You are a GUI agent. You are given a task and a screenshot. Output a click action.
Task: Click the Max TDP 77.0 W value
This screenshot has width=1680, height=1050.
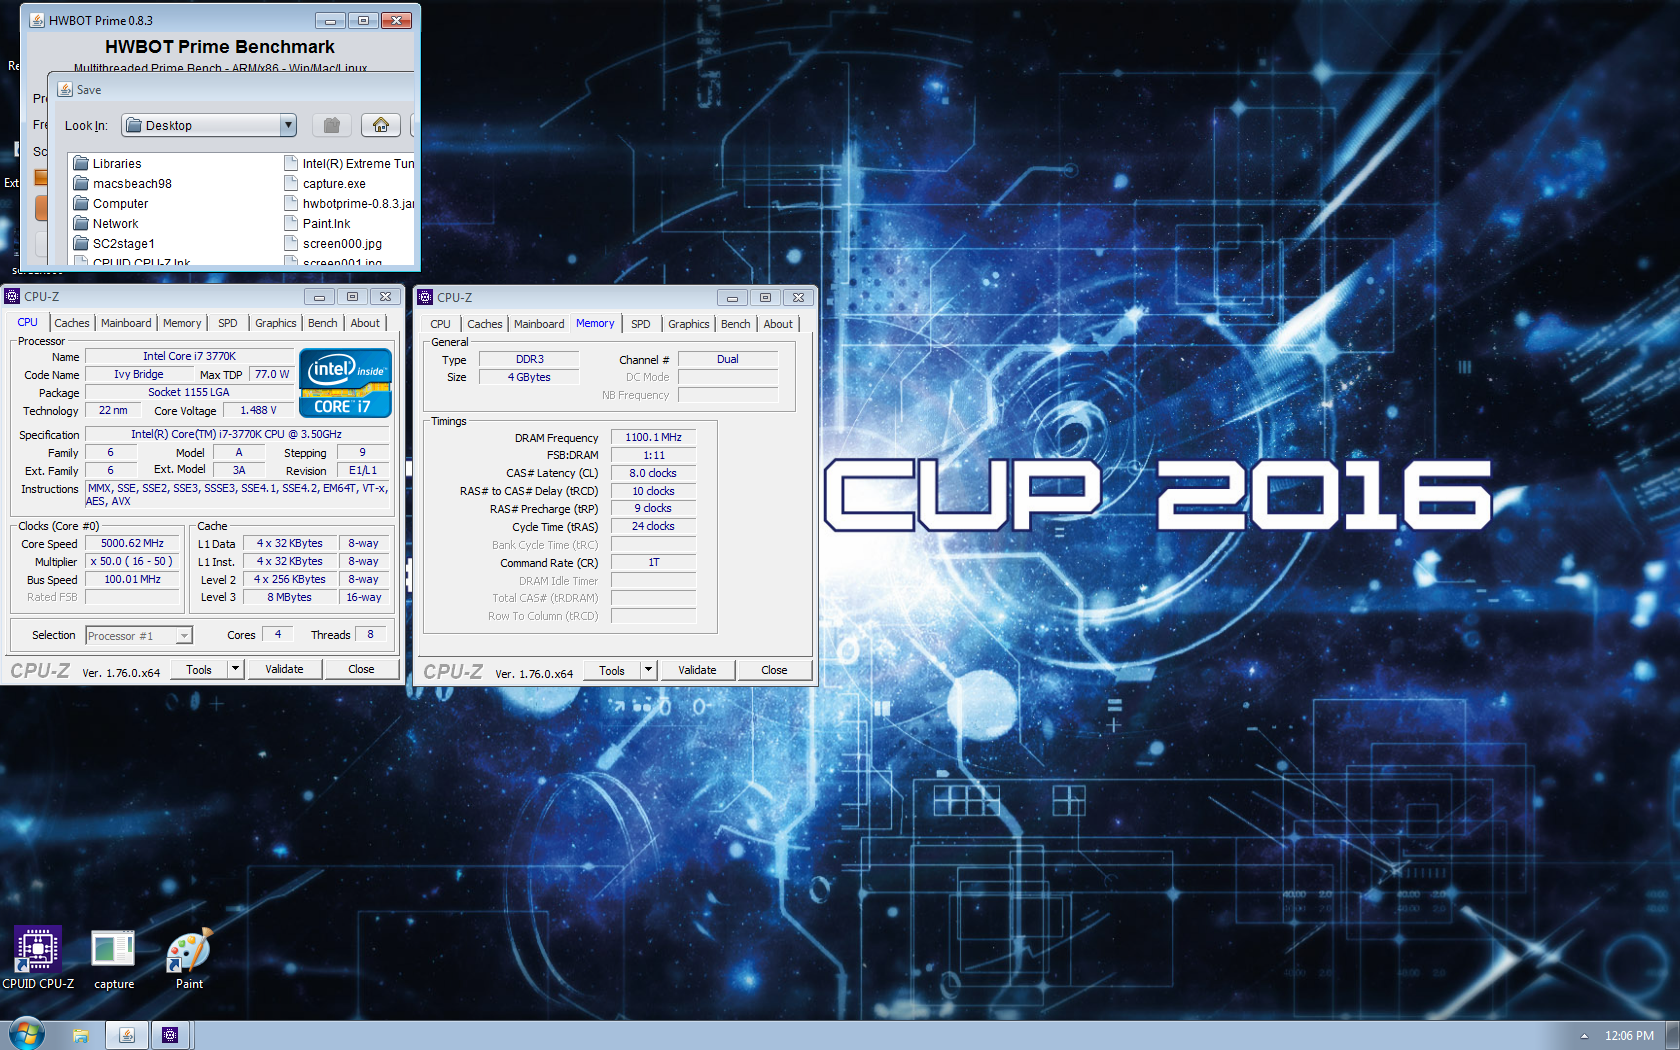(271, 374)
